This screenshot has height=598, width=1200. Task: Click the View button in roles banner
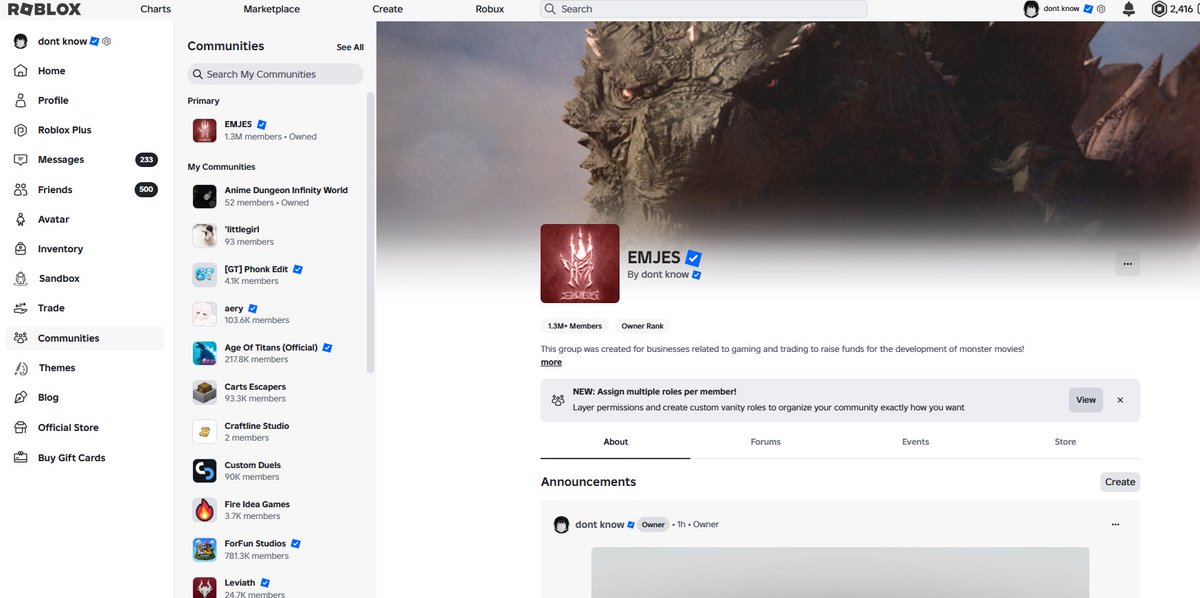coord(1086,400)
